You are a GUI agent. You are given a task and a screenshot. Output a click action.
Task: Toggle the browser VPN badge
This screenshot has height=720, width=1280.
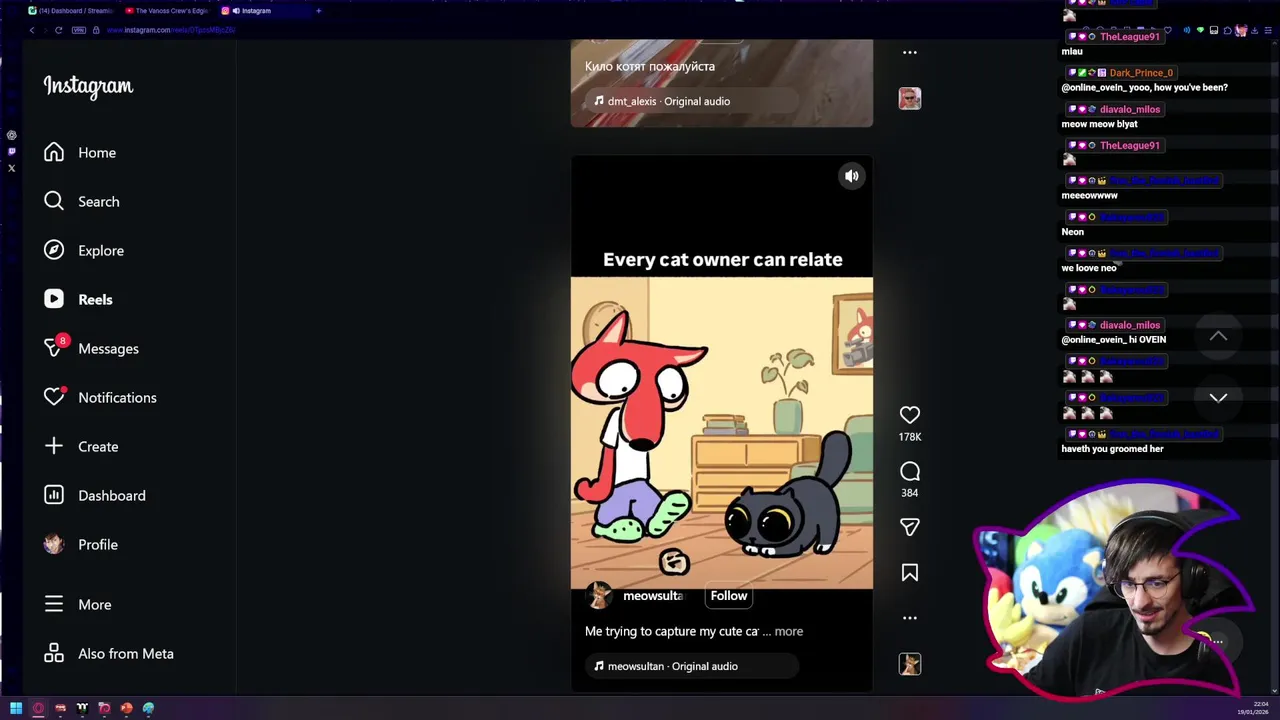click(79, 30)
